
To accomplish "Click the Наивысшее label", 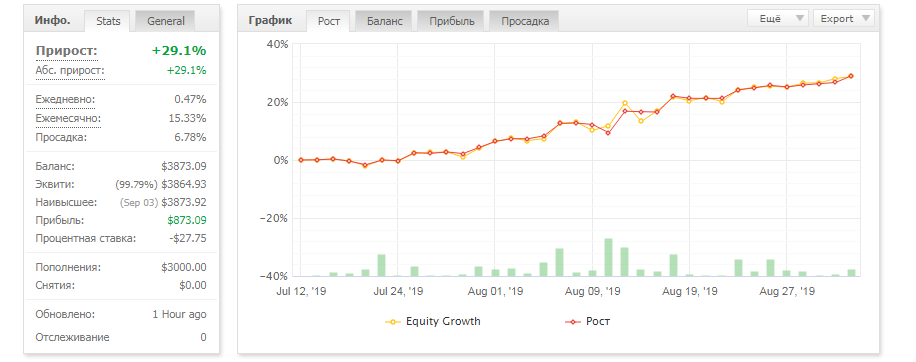I will tap(67, 203).
